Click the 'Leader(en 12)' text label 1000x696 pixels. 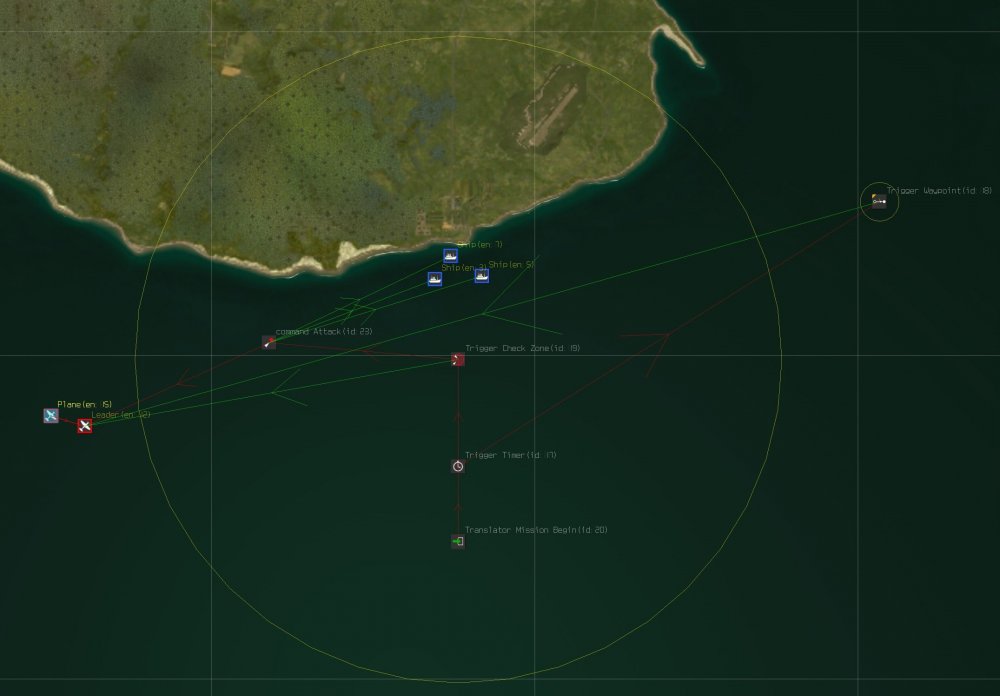click(x=121, y=415)
